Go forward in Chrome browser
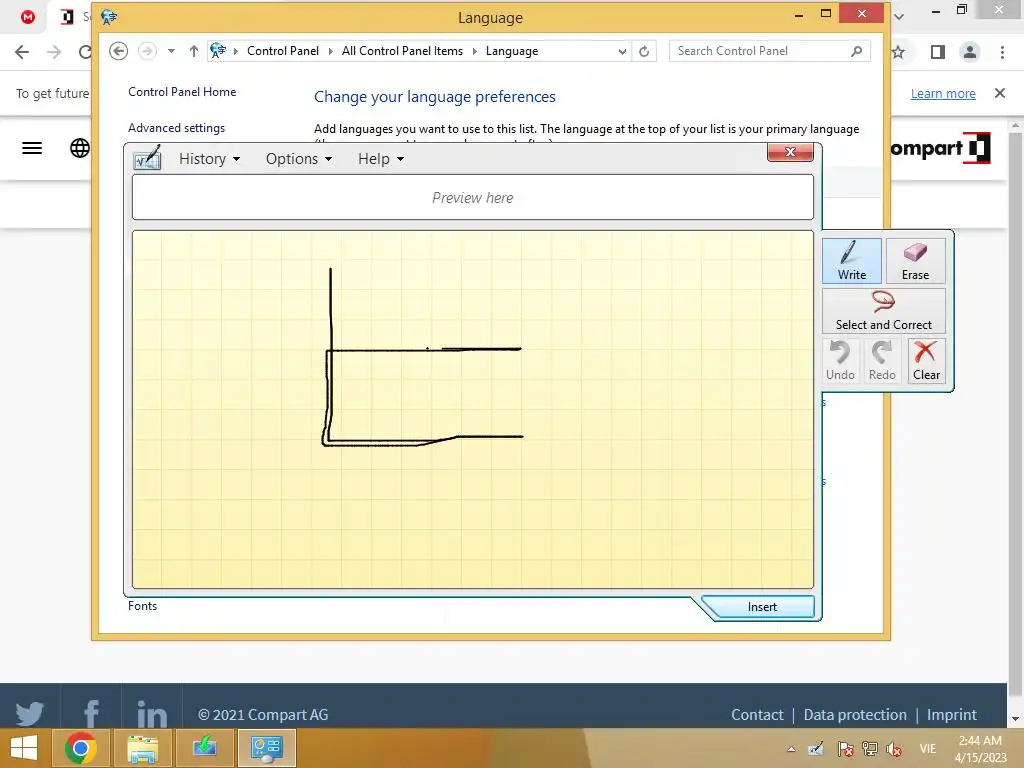The height and width of the screenshot is (768, 1024). click(54, 52)
